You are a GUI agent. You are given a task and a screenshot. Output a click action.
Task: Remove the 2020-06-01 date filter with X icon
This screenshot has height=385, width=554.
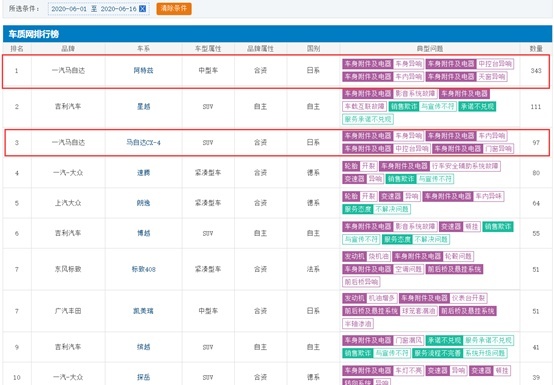tap(142, 9)
